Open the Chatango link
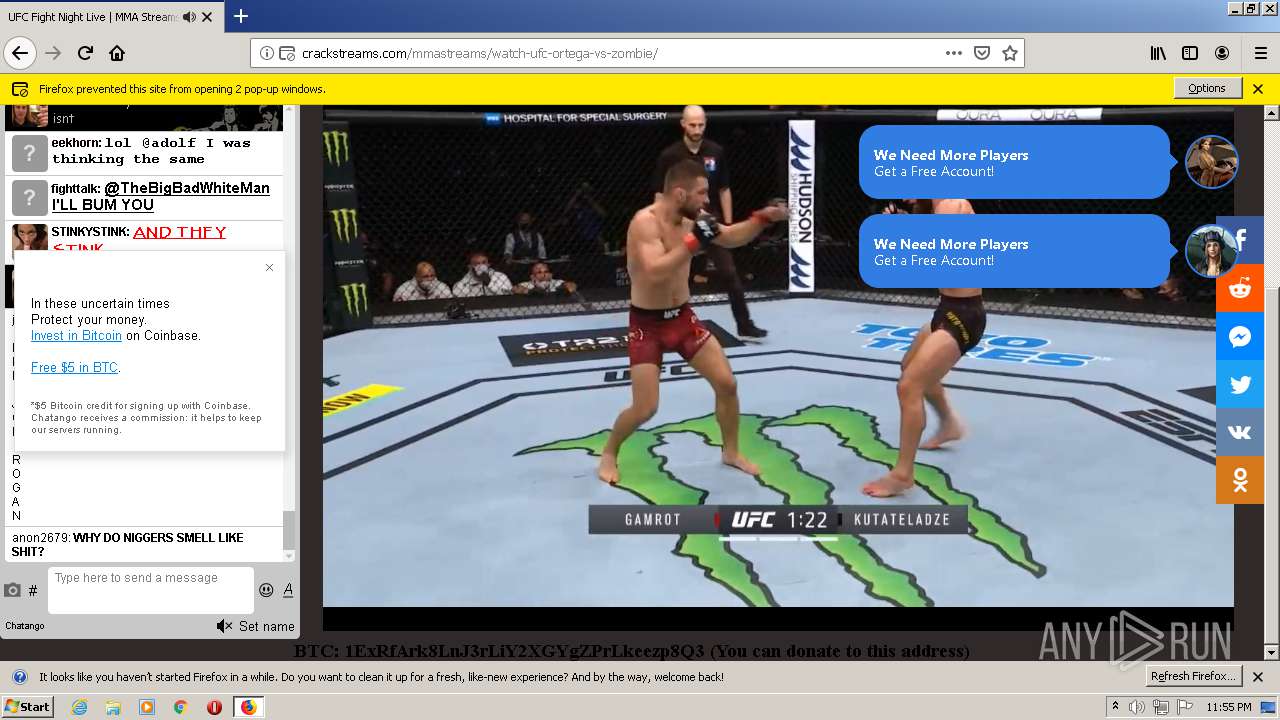This screenshot has height=720, width=1280. (x=25, y=626)
